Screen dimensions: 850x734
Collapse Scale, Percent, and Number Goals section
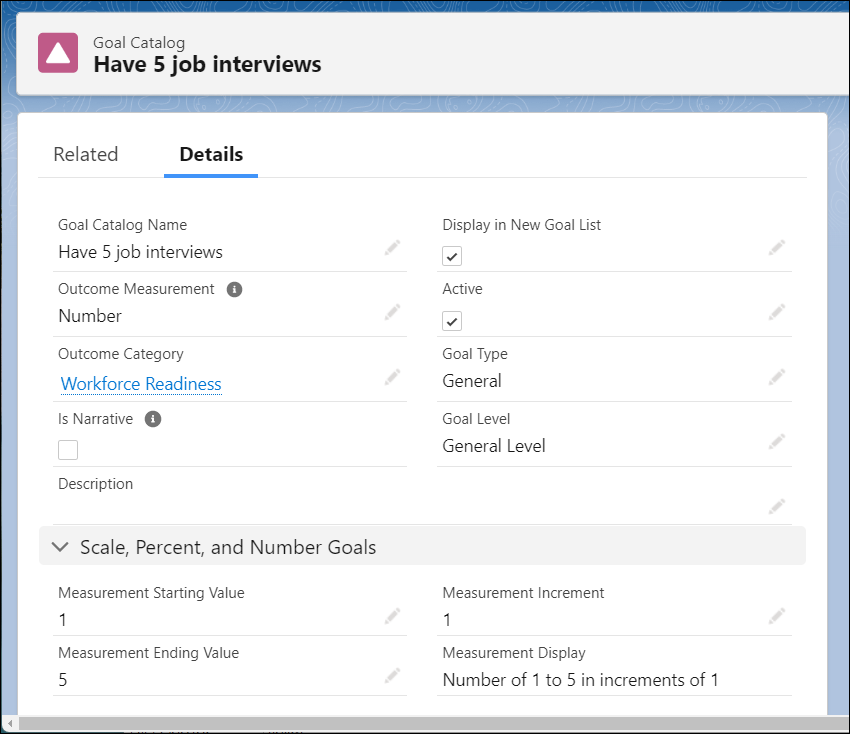(62, 548)
